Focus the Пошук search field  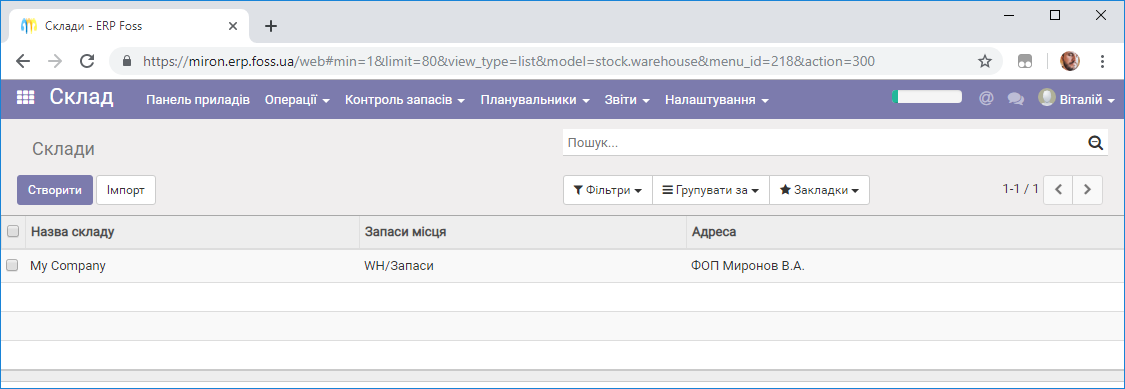coord(824,143)
